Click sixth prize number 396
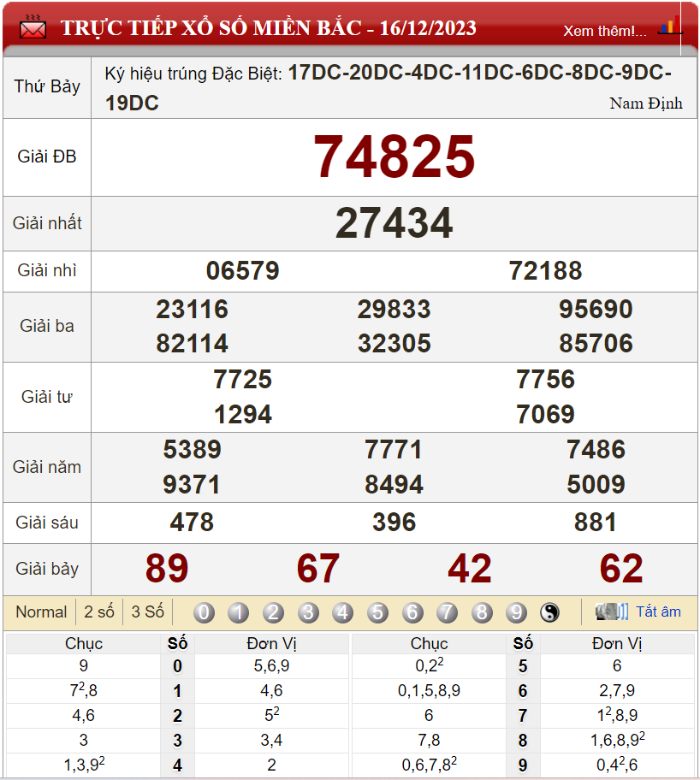700x780 pixels. (x=394, y=523)
